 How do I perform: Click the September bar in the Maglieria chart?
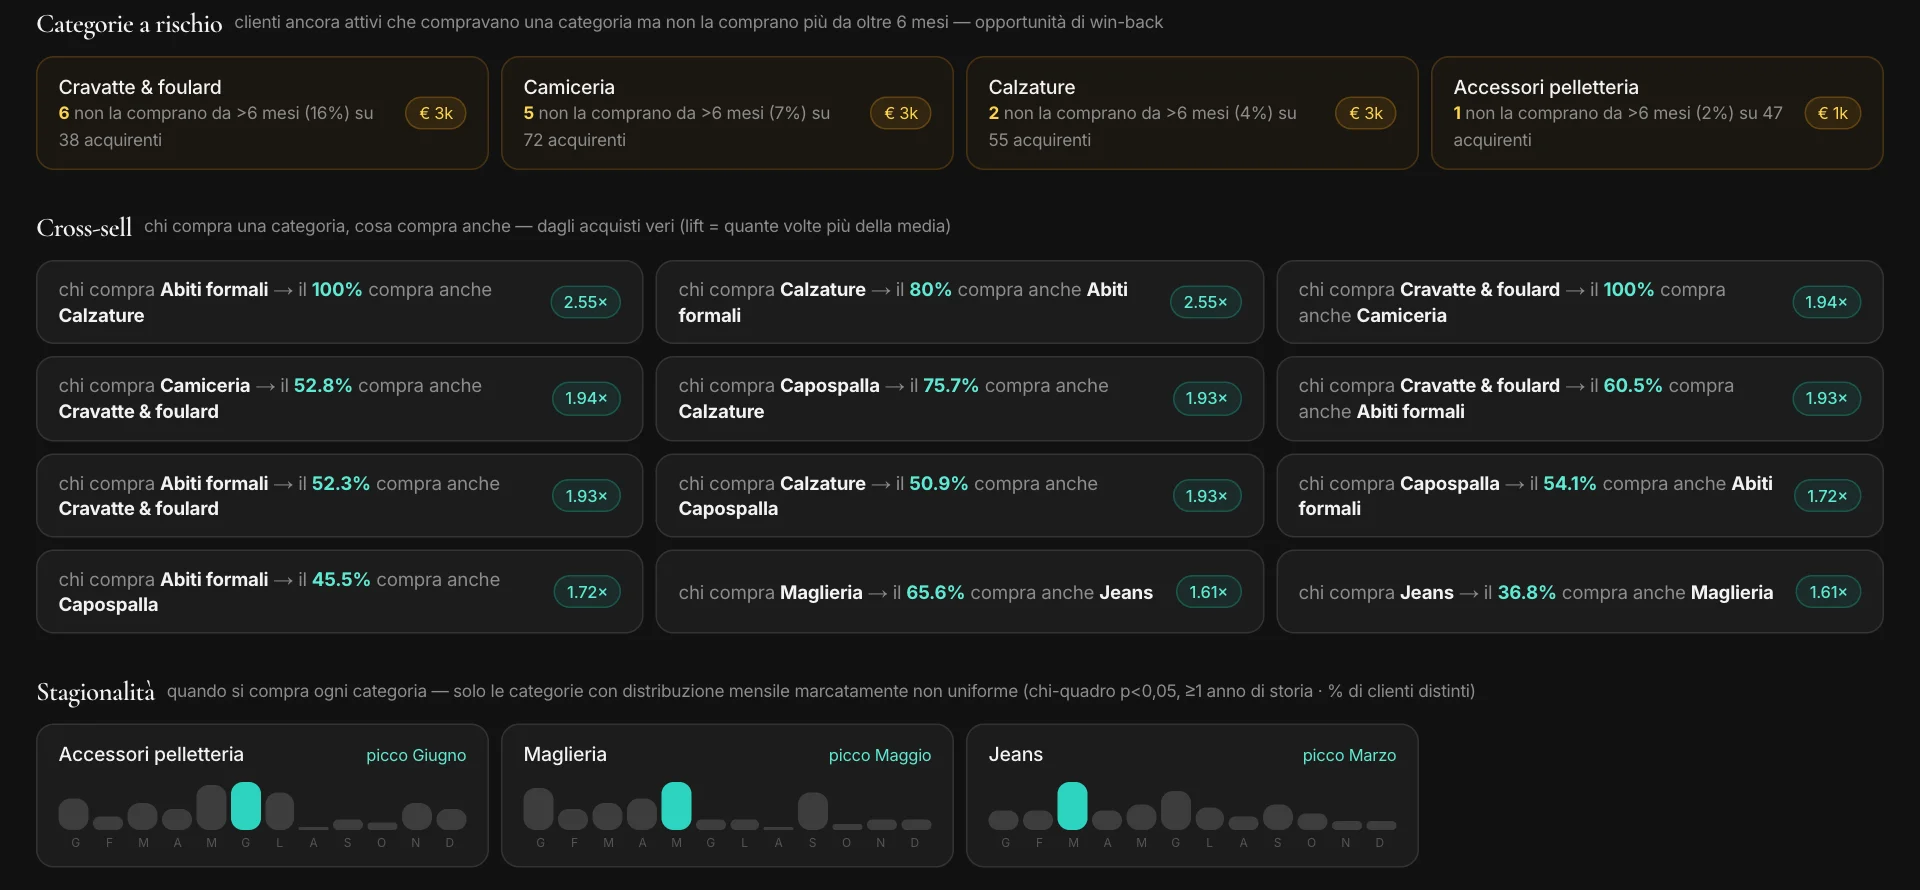pyautogui.click(x=813, y=811)
